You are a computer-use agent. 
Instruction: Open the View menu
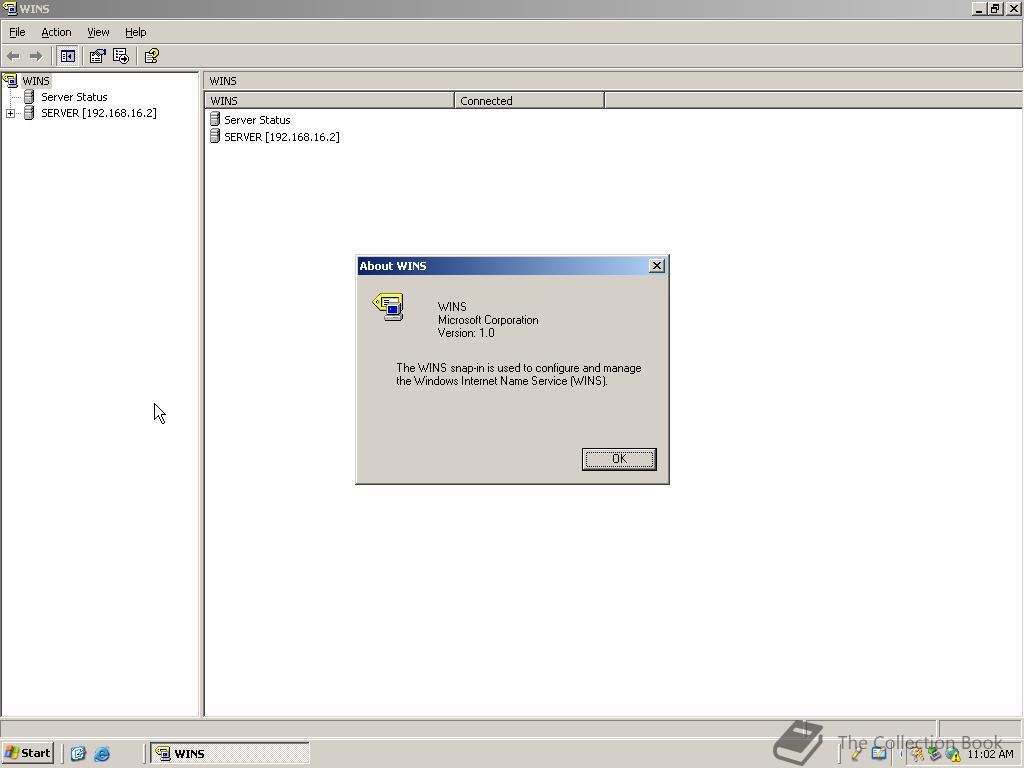[x=98, y=32]
